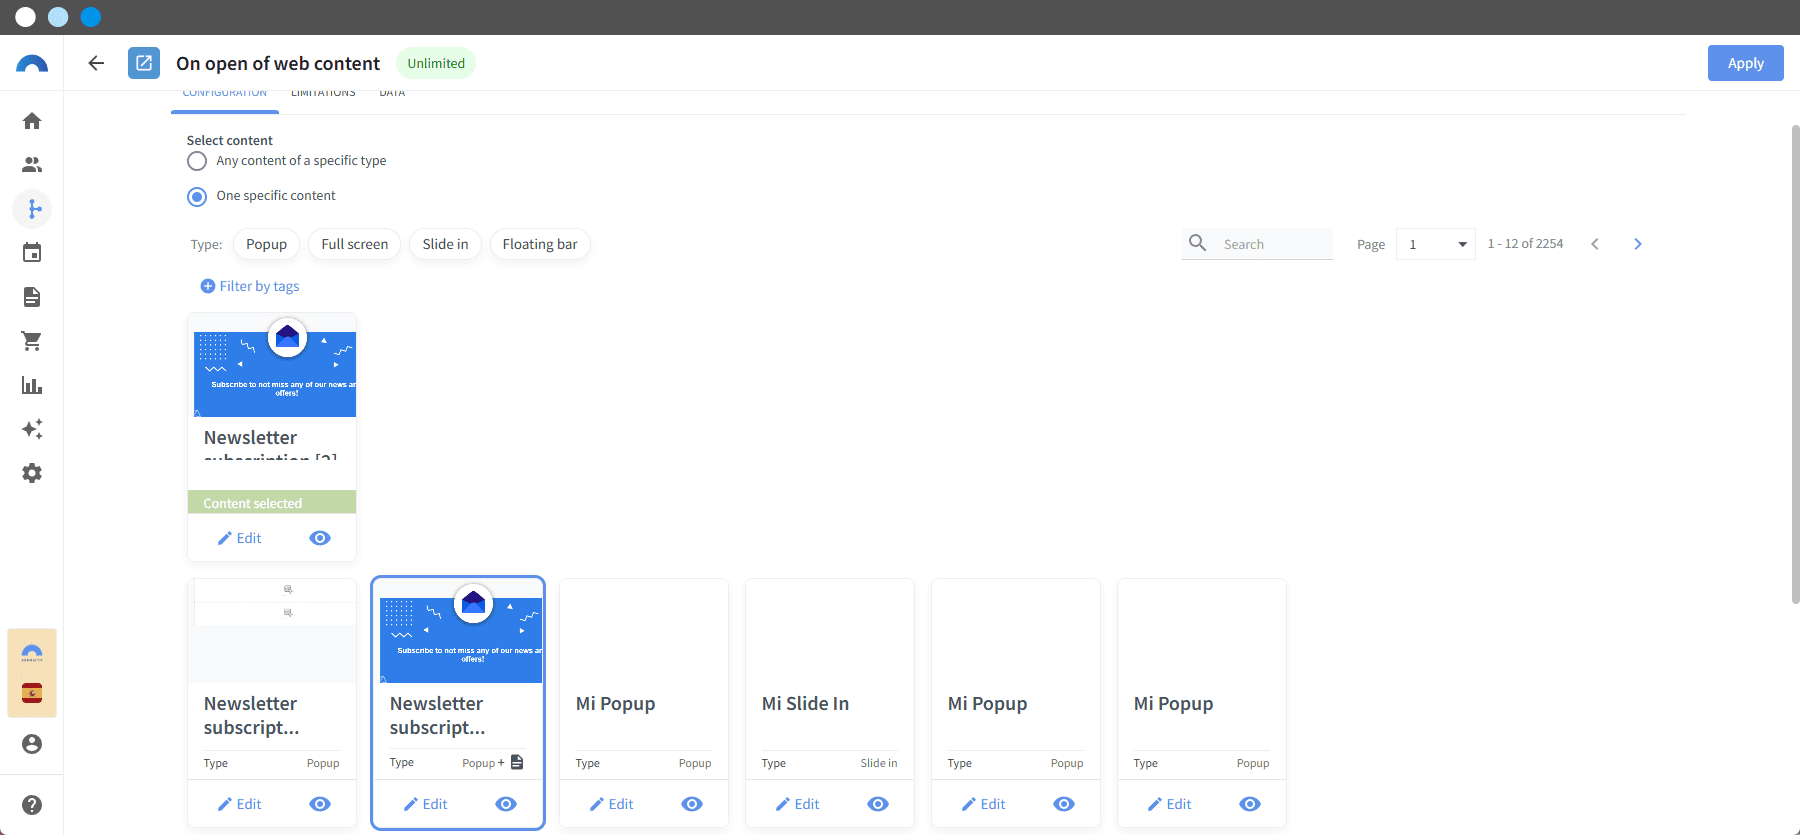The height and width of the screenshot is (835, 1800).
Task: Preview the first Newsletter subscript... Popup card
Action: [320, 804]
